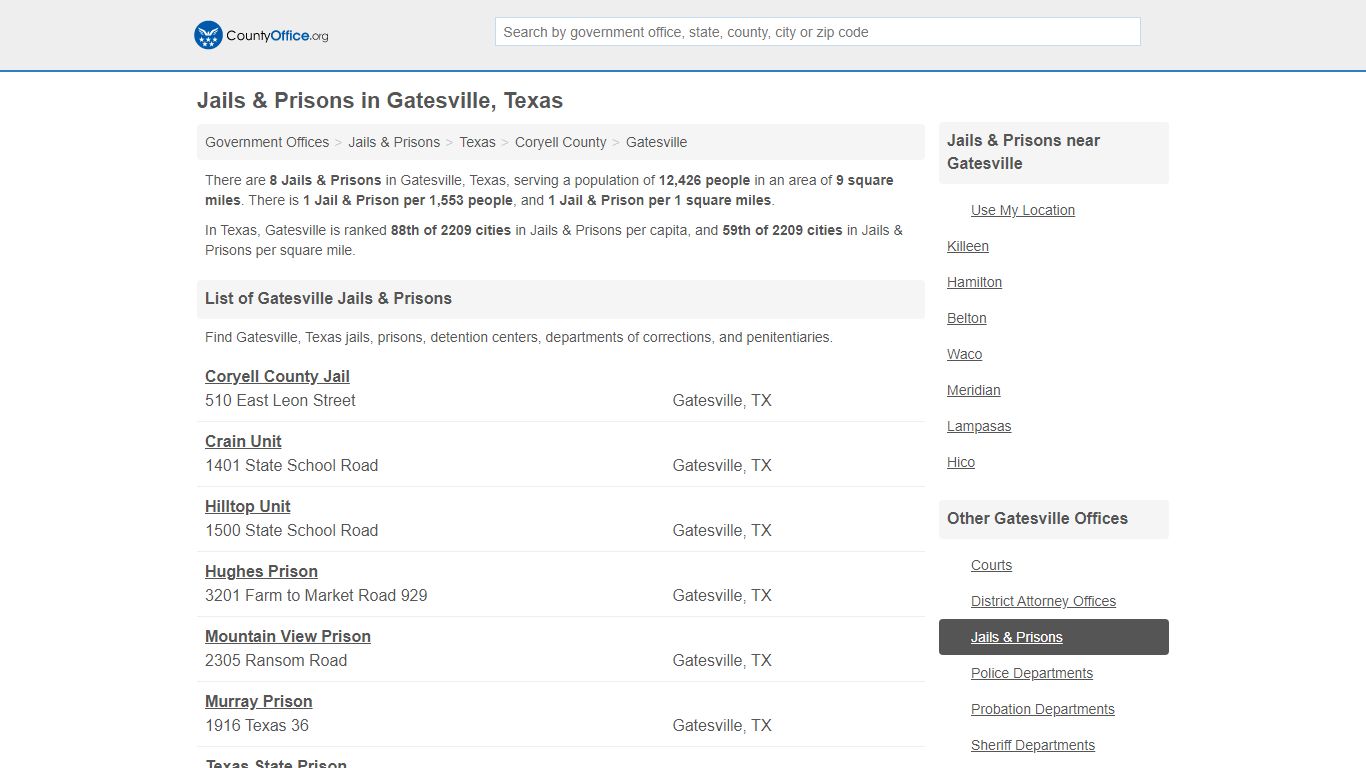Open Hilltop Unit listing
This screenshot has height=768, width=1366.
pos(248,506)
